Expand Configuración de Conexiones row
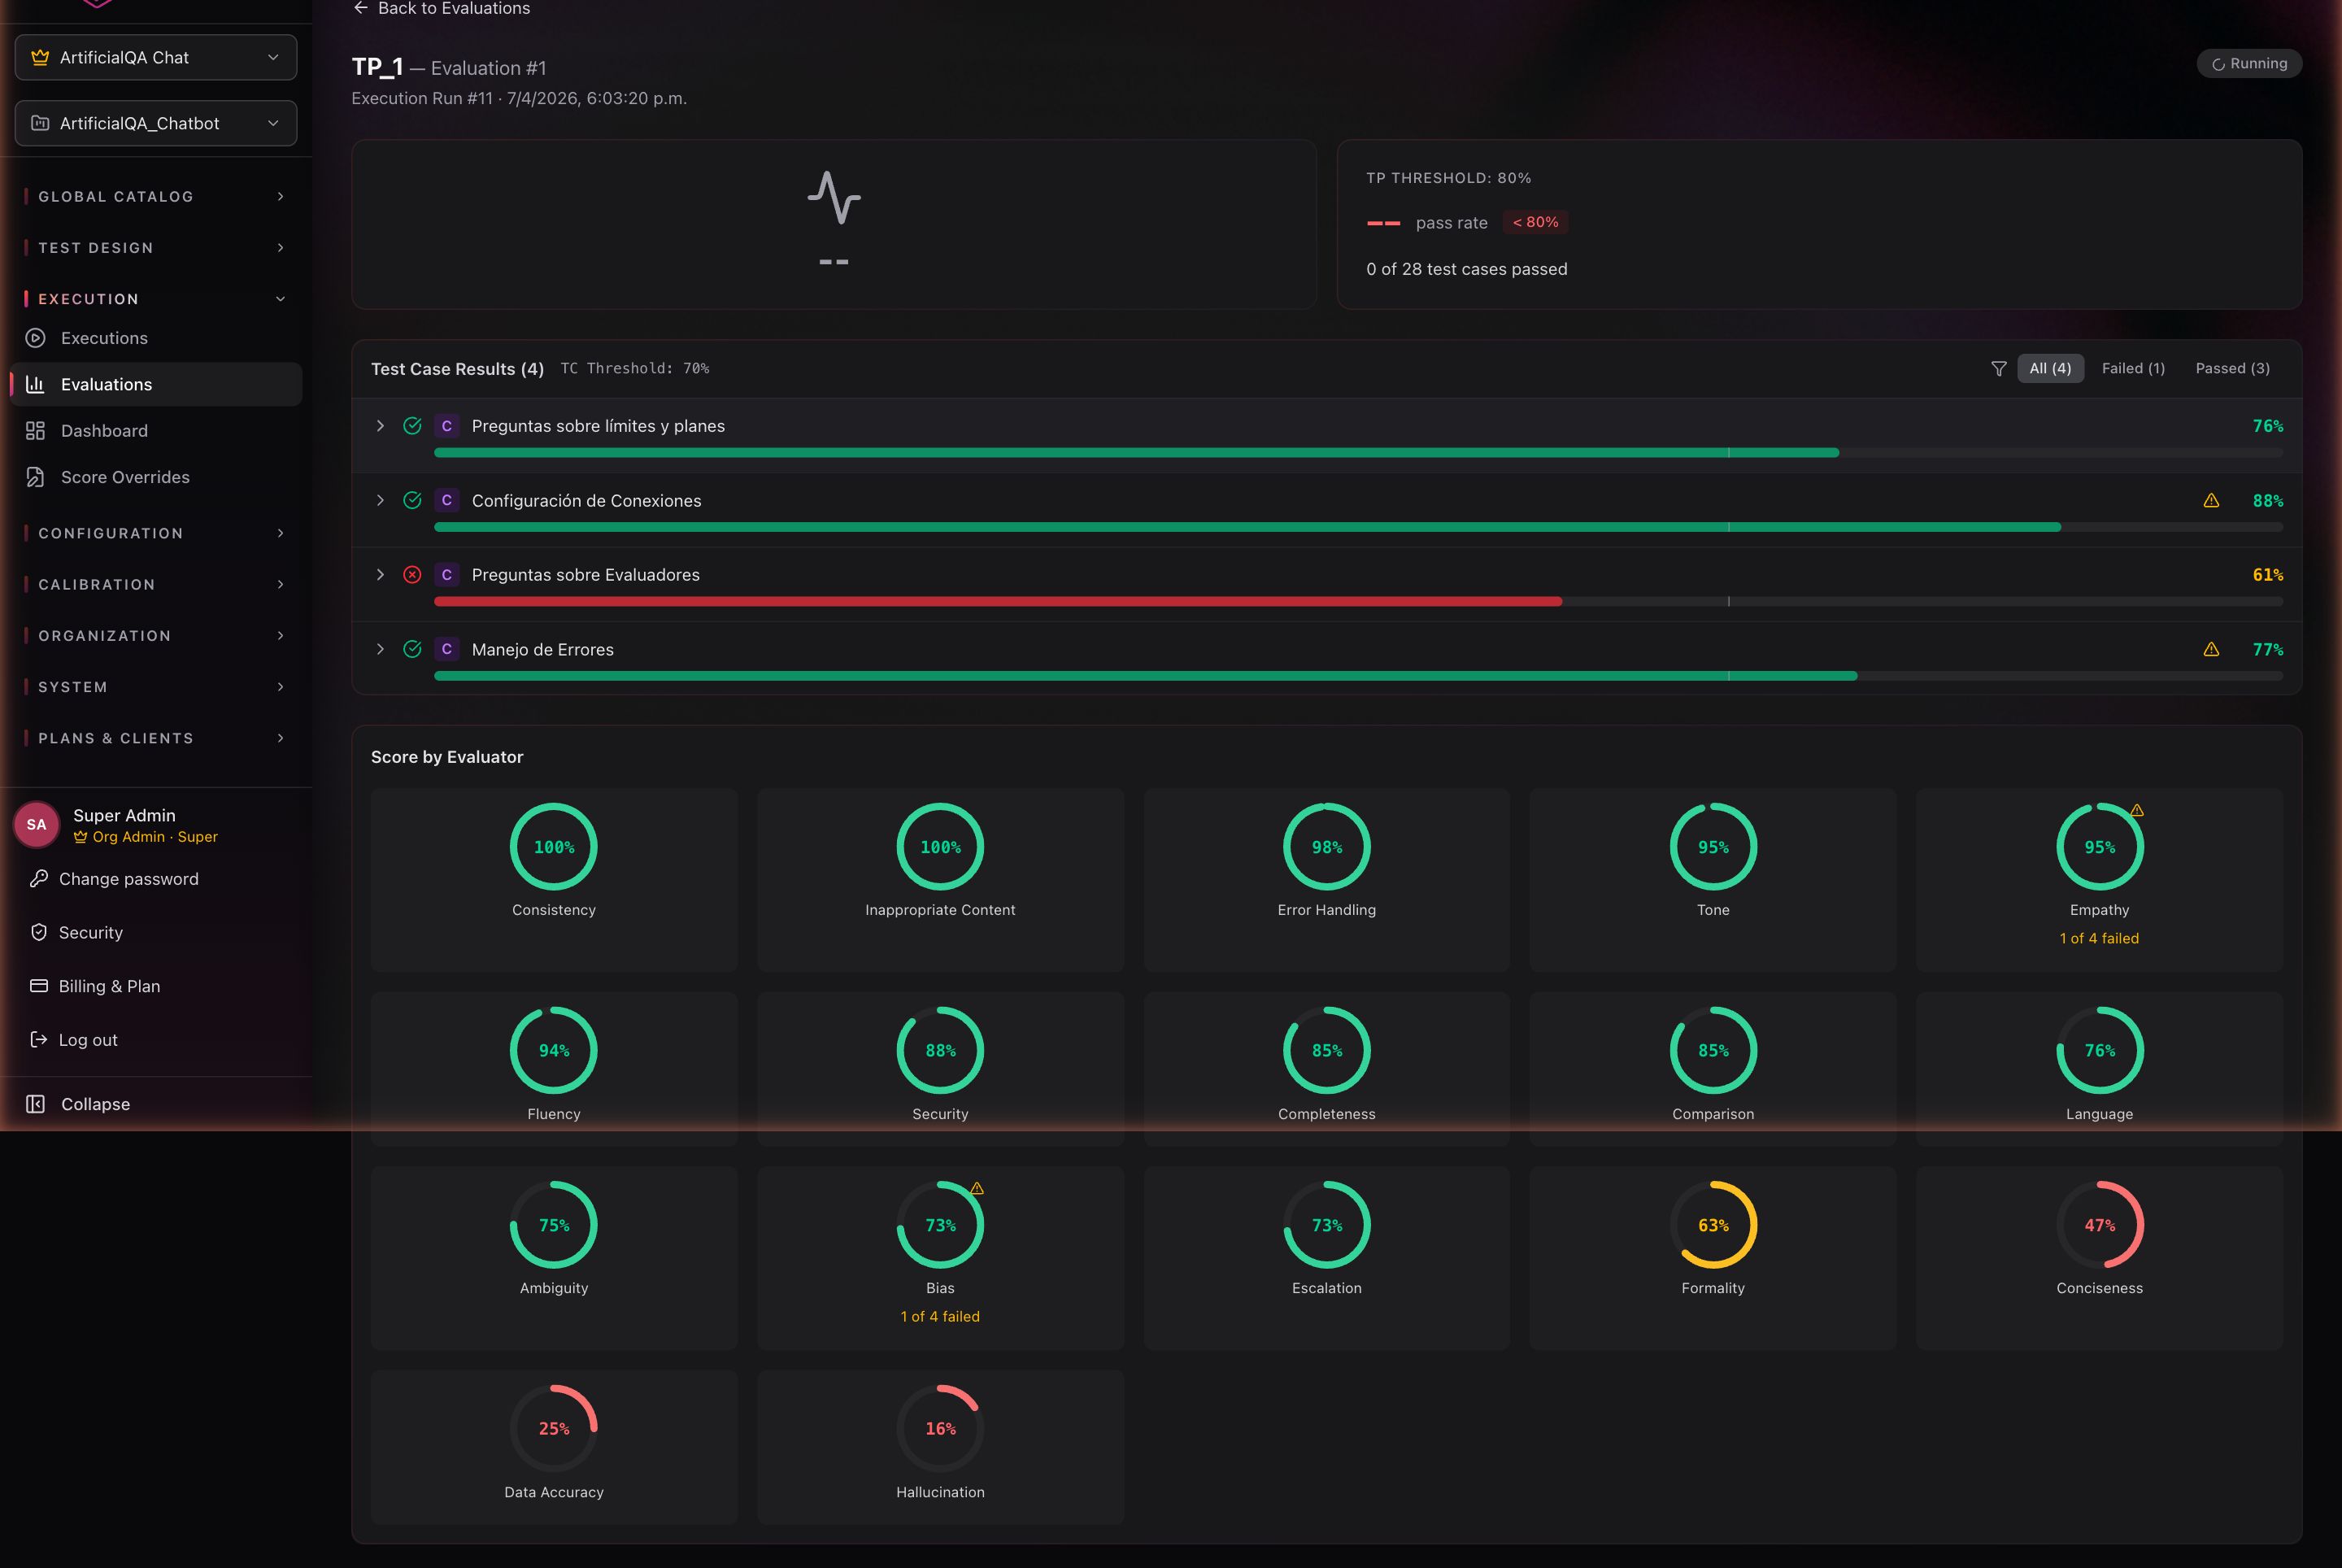Viewport: 2342px width, 1568px height. [x=380, y=500]
